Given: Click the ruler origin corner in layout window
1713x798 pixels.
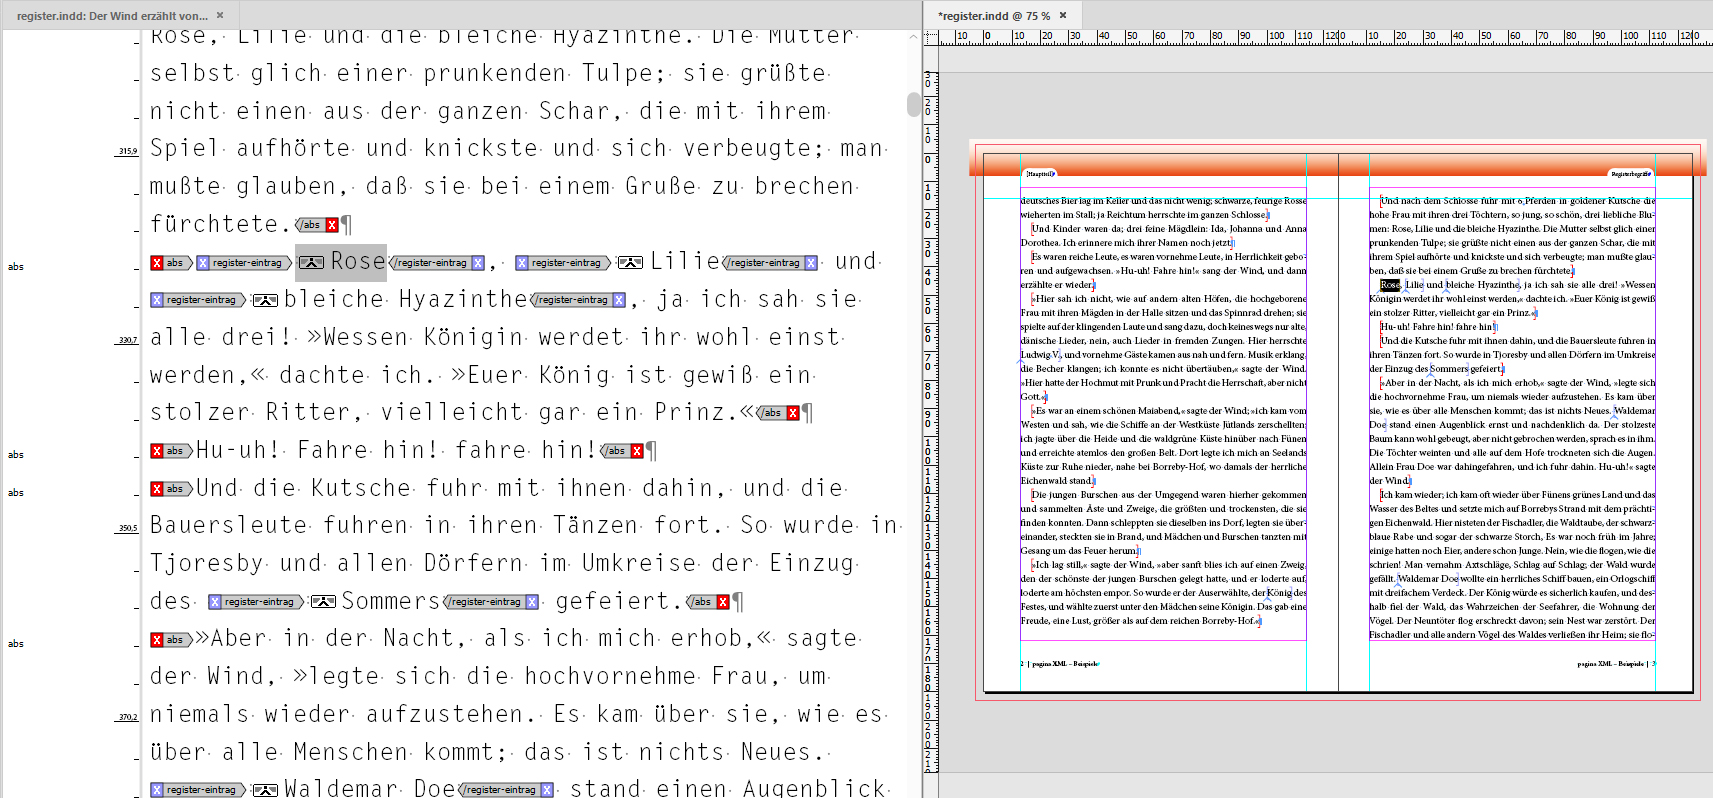Looking at the screenshot, I should tap(931, 37).
